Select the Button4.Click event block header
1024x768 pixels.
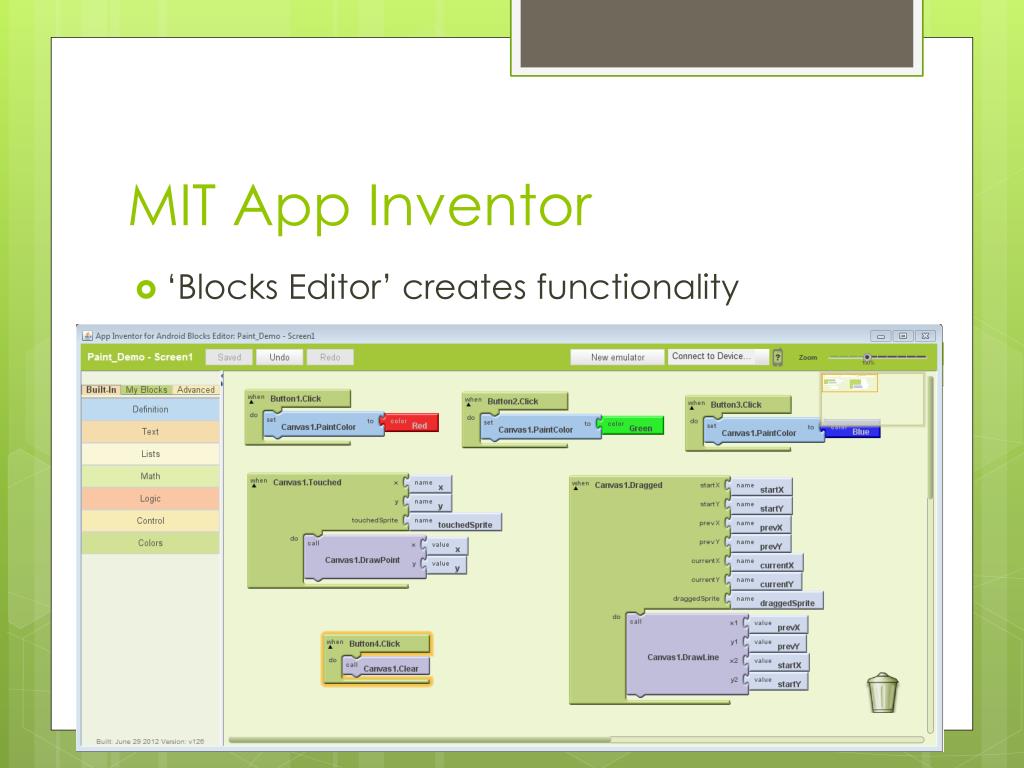pyautogui.click(x=378, y=644)
